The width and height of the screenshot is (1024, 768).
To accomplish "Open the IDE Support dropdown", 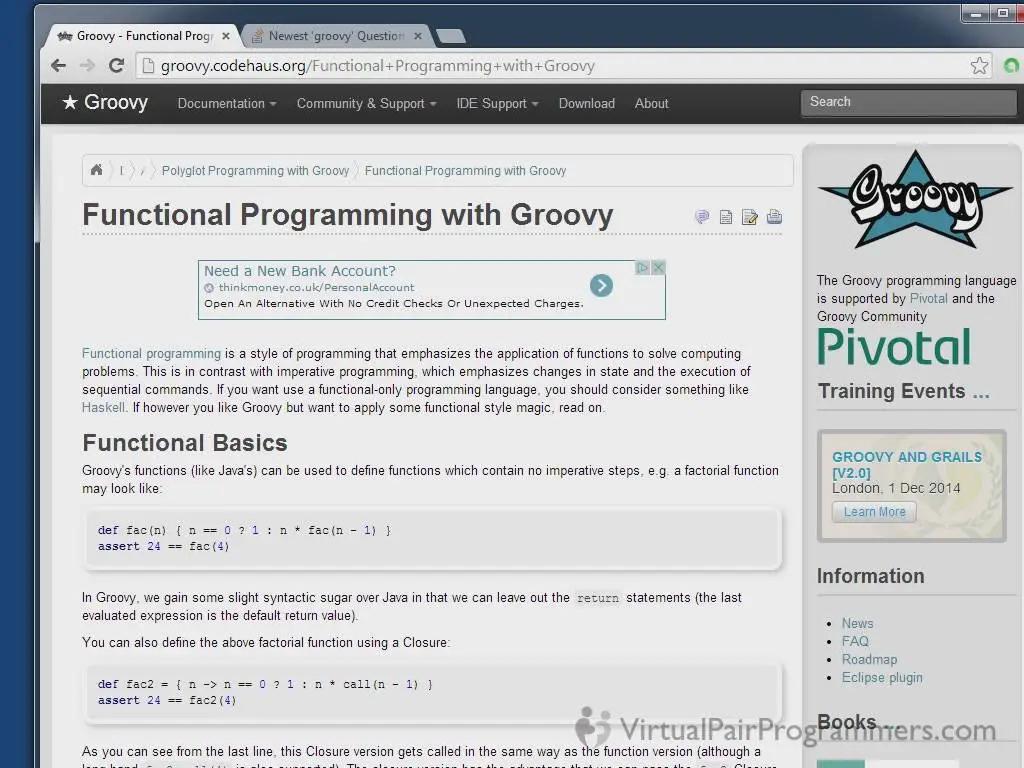I will click(x=497, y=103).
